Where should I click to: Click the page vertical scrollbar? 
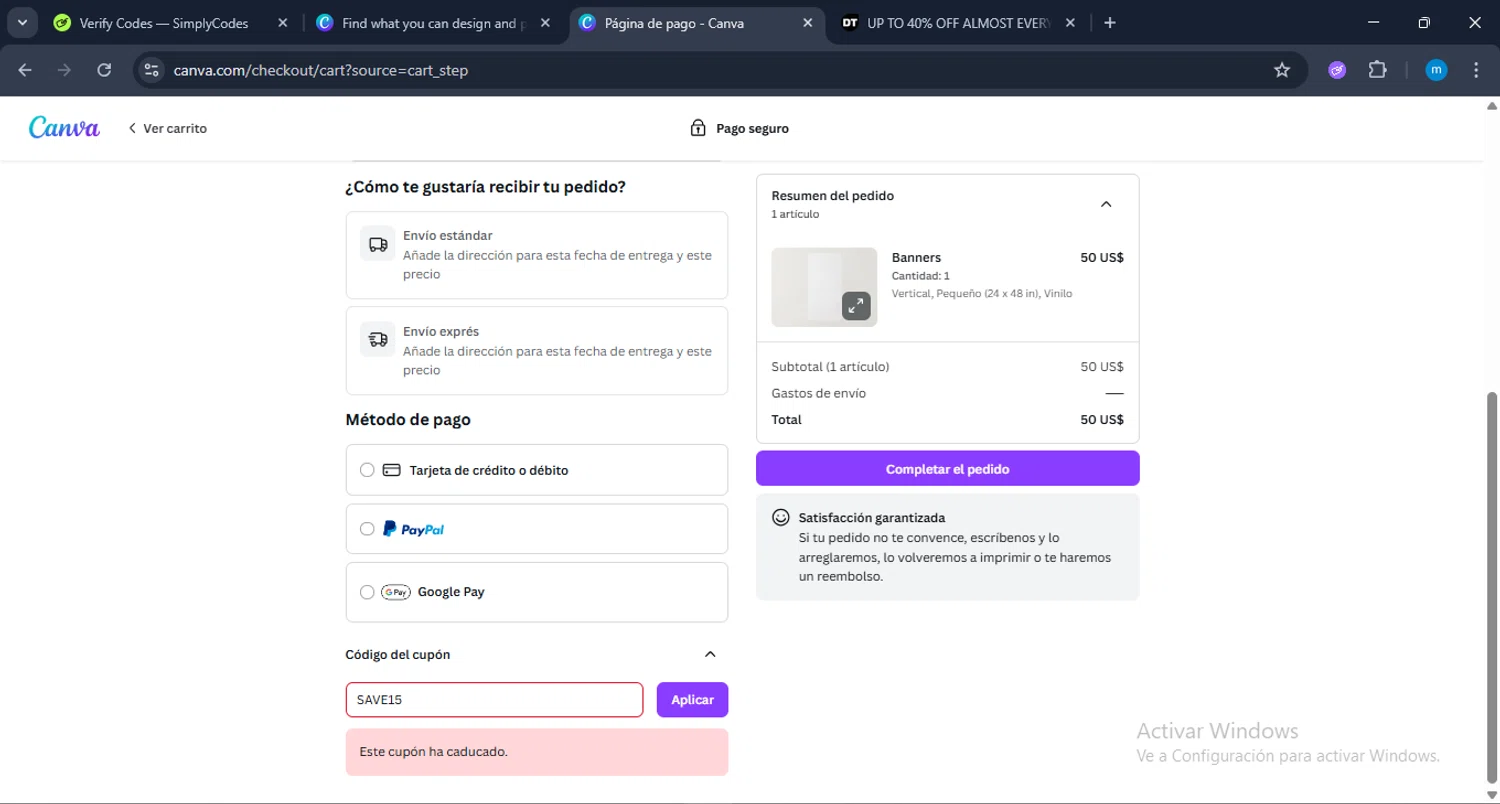coord(1492,590)
